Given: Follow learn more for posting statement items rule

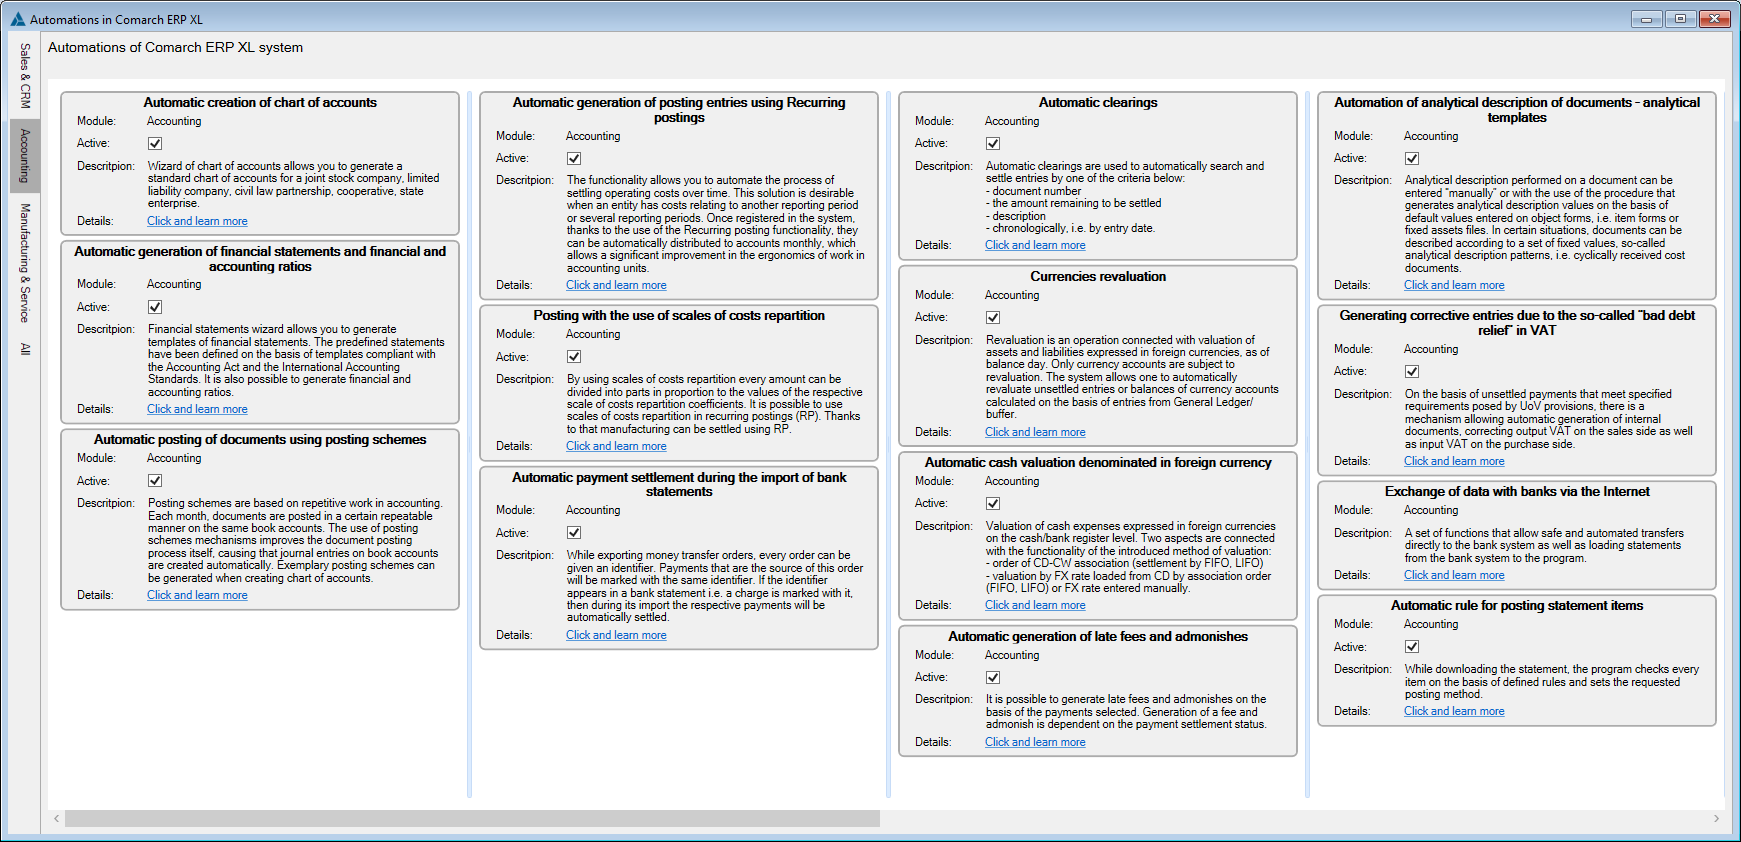Looking at the screenshot, I should [1454, 711].
